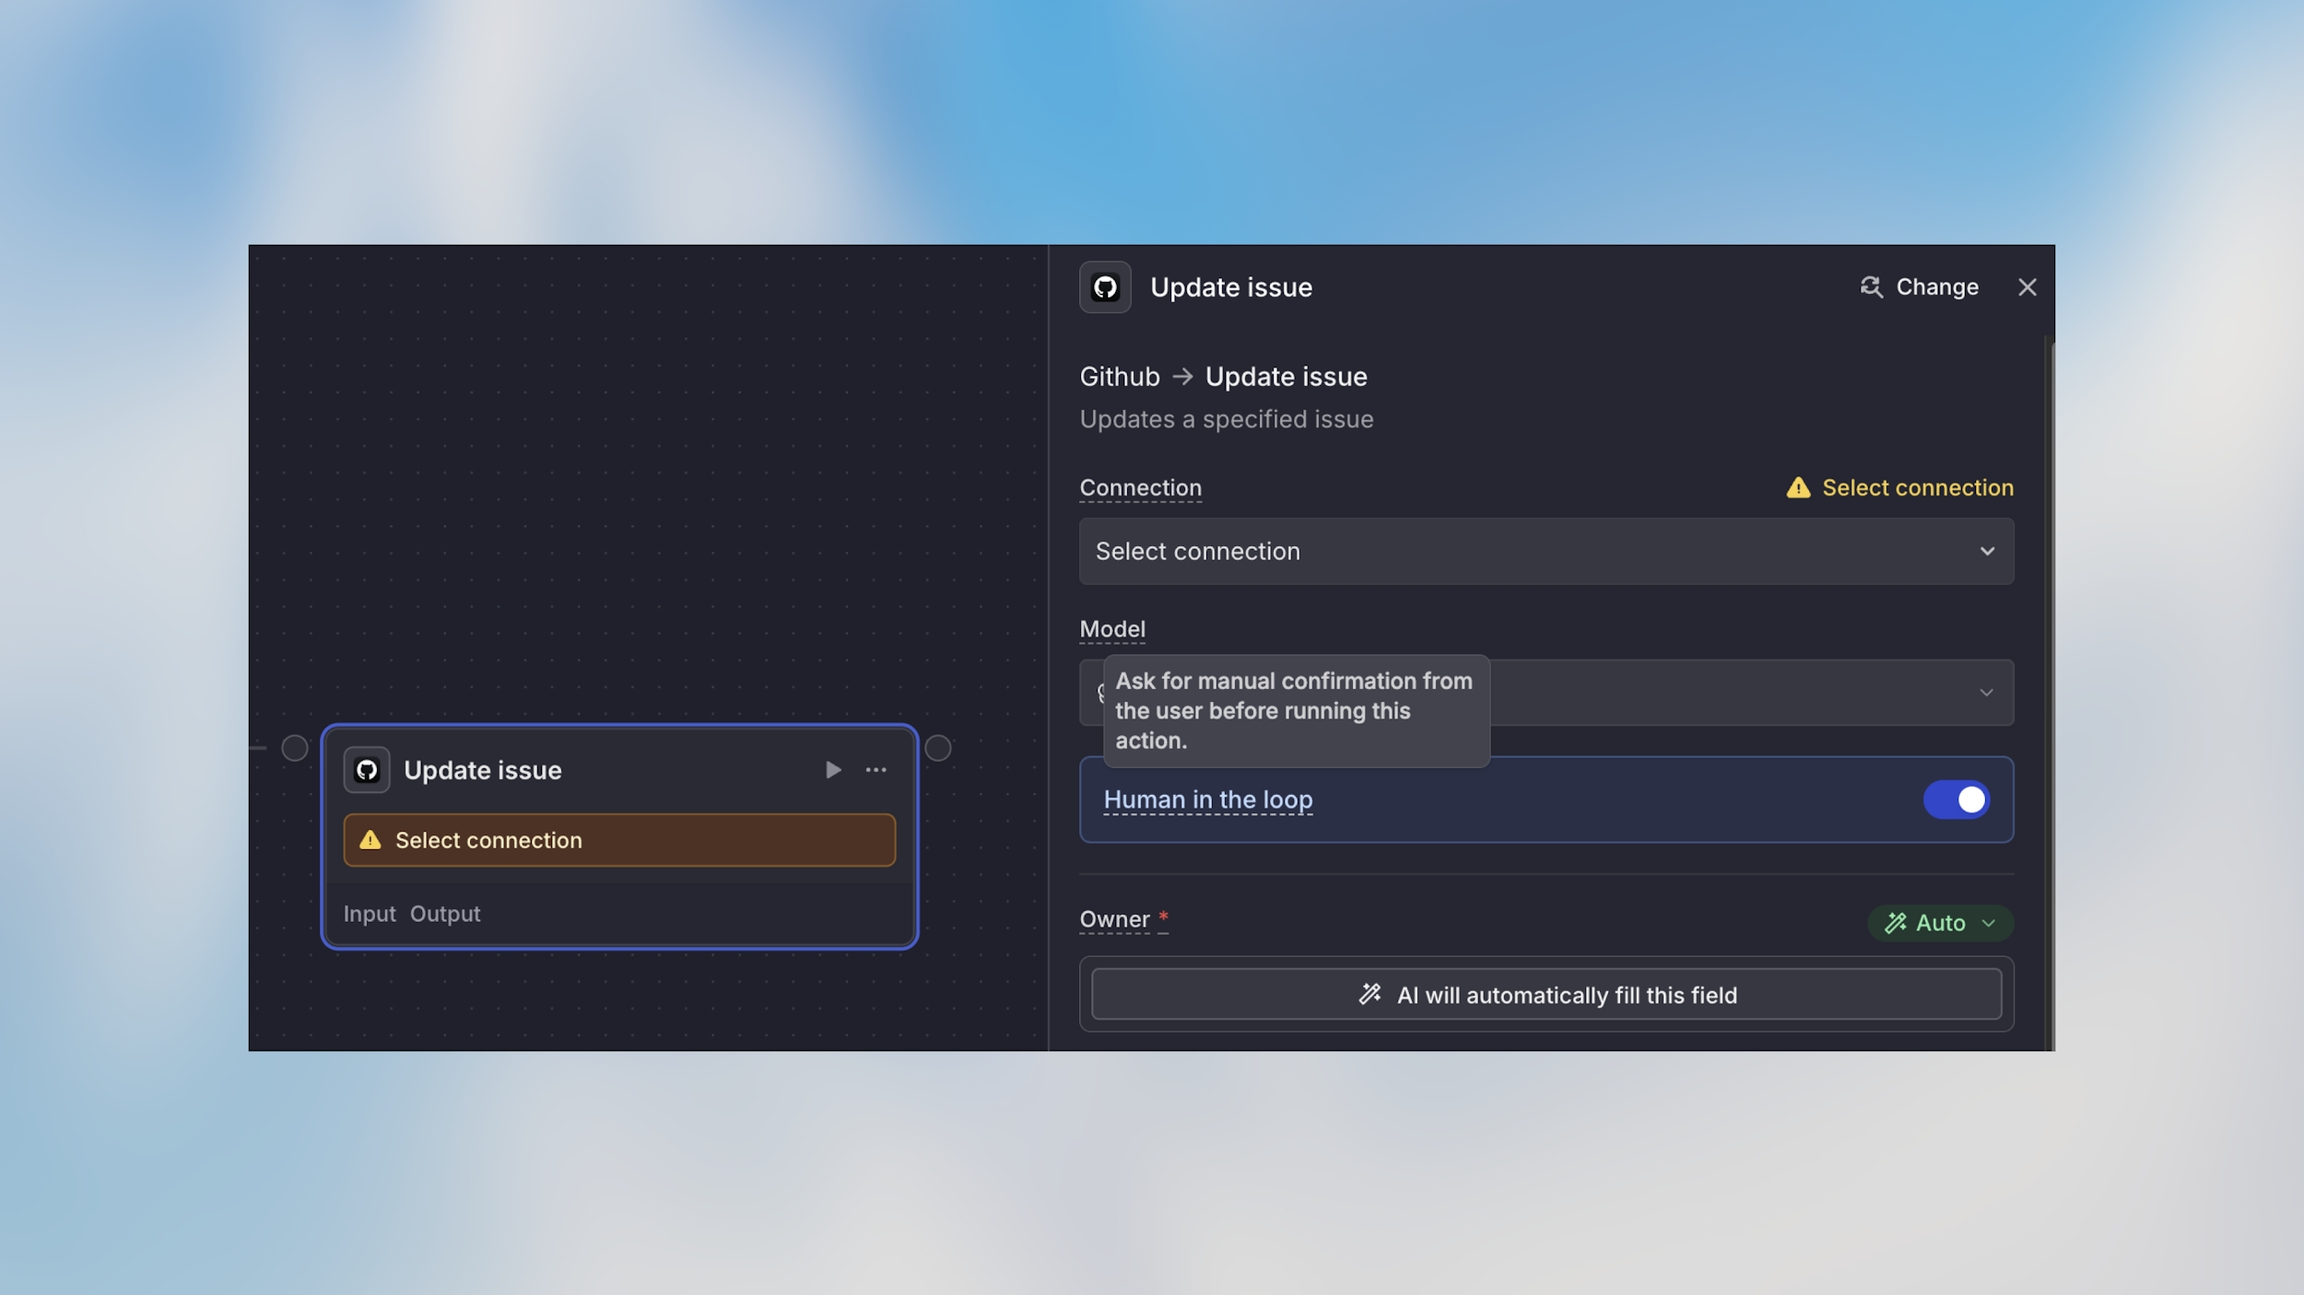Disable the Human in the loop toggle
This screenshot has height=1295, width=2304.
click(x=1956, y=800)
